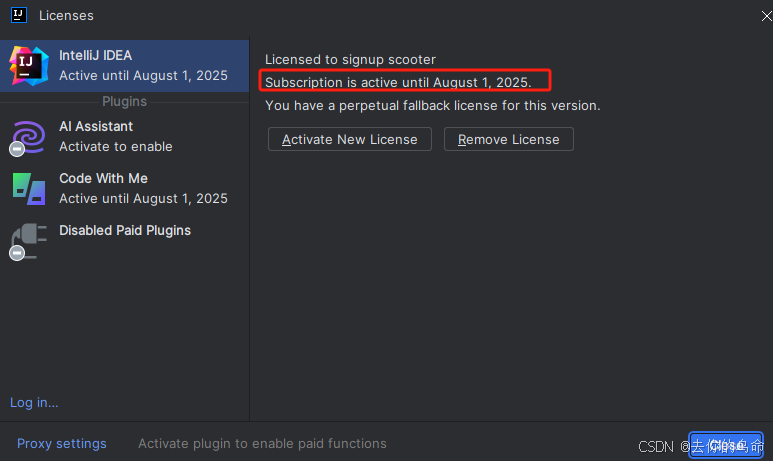Click the Plugins section header
This screenshot has width=773, height=461.
click(x=124, y=101)
